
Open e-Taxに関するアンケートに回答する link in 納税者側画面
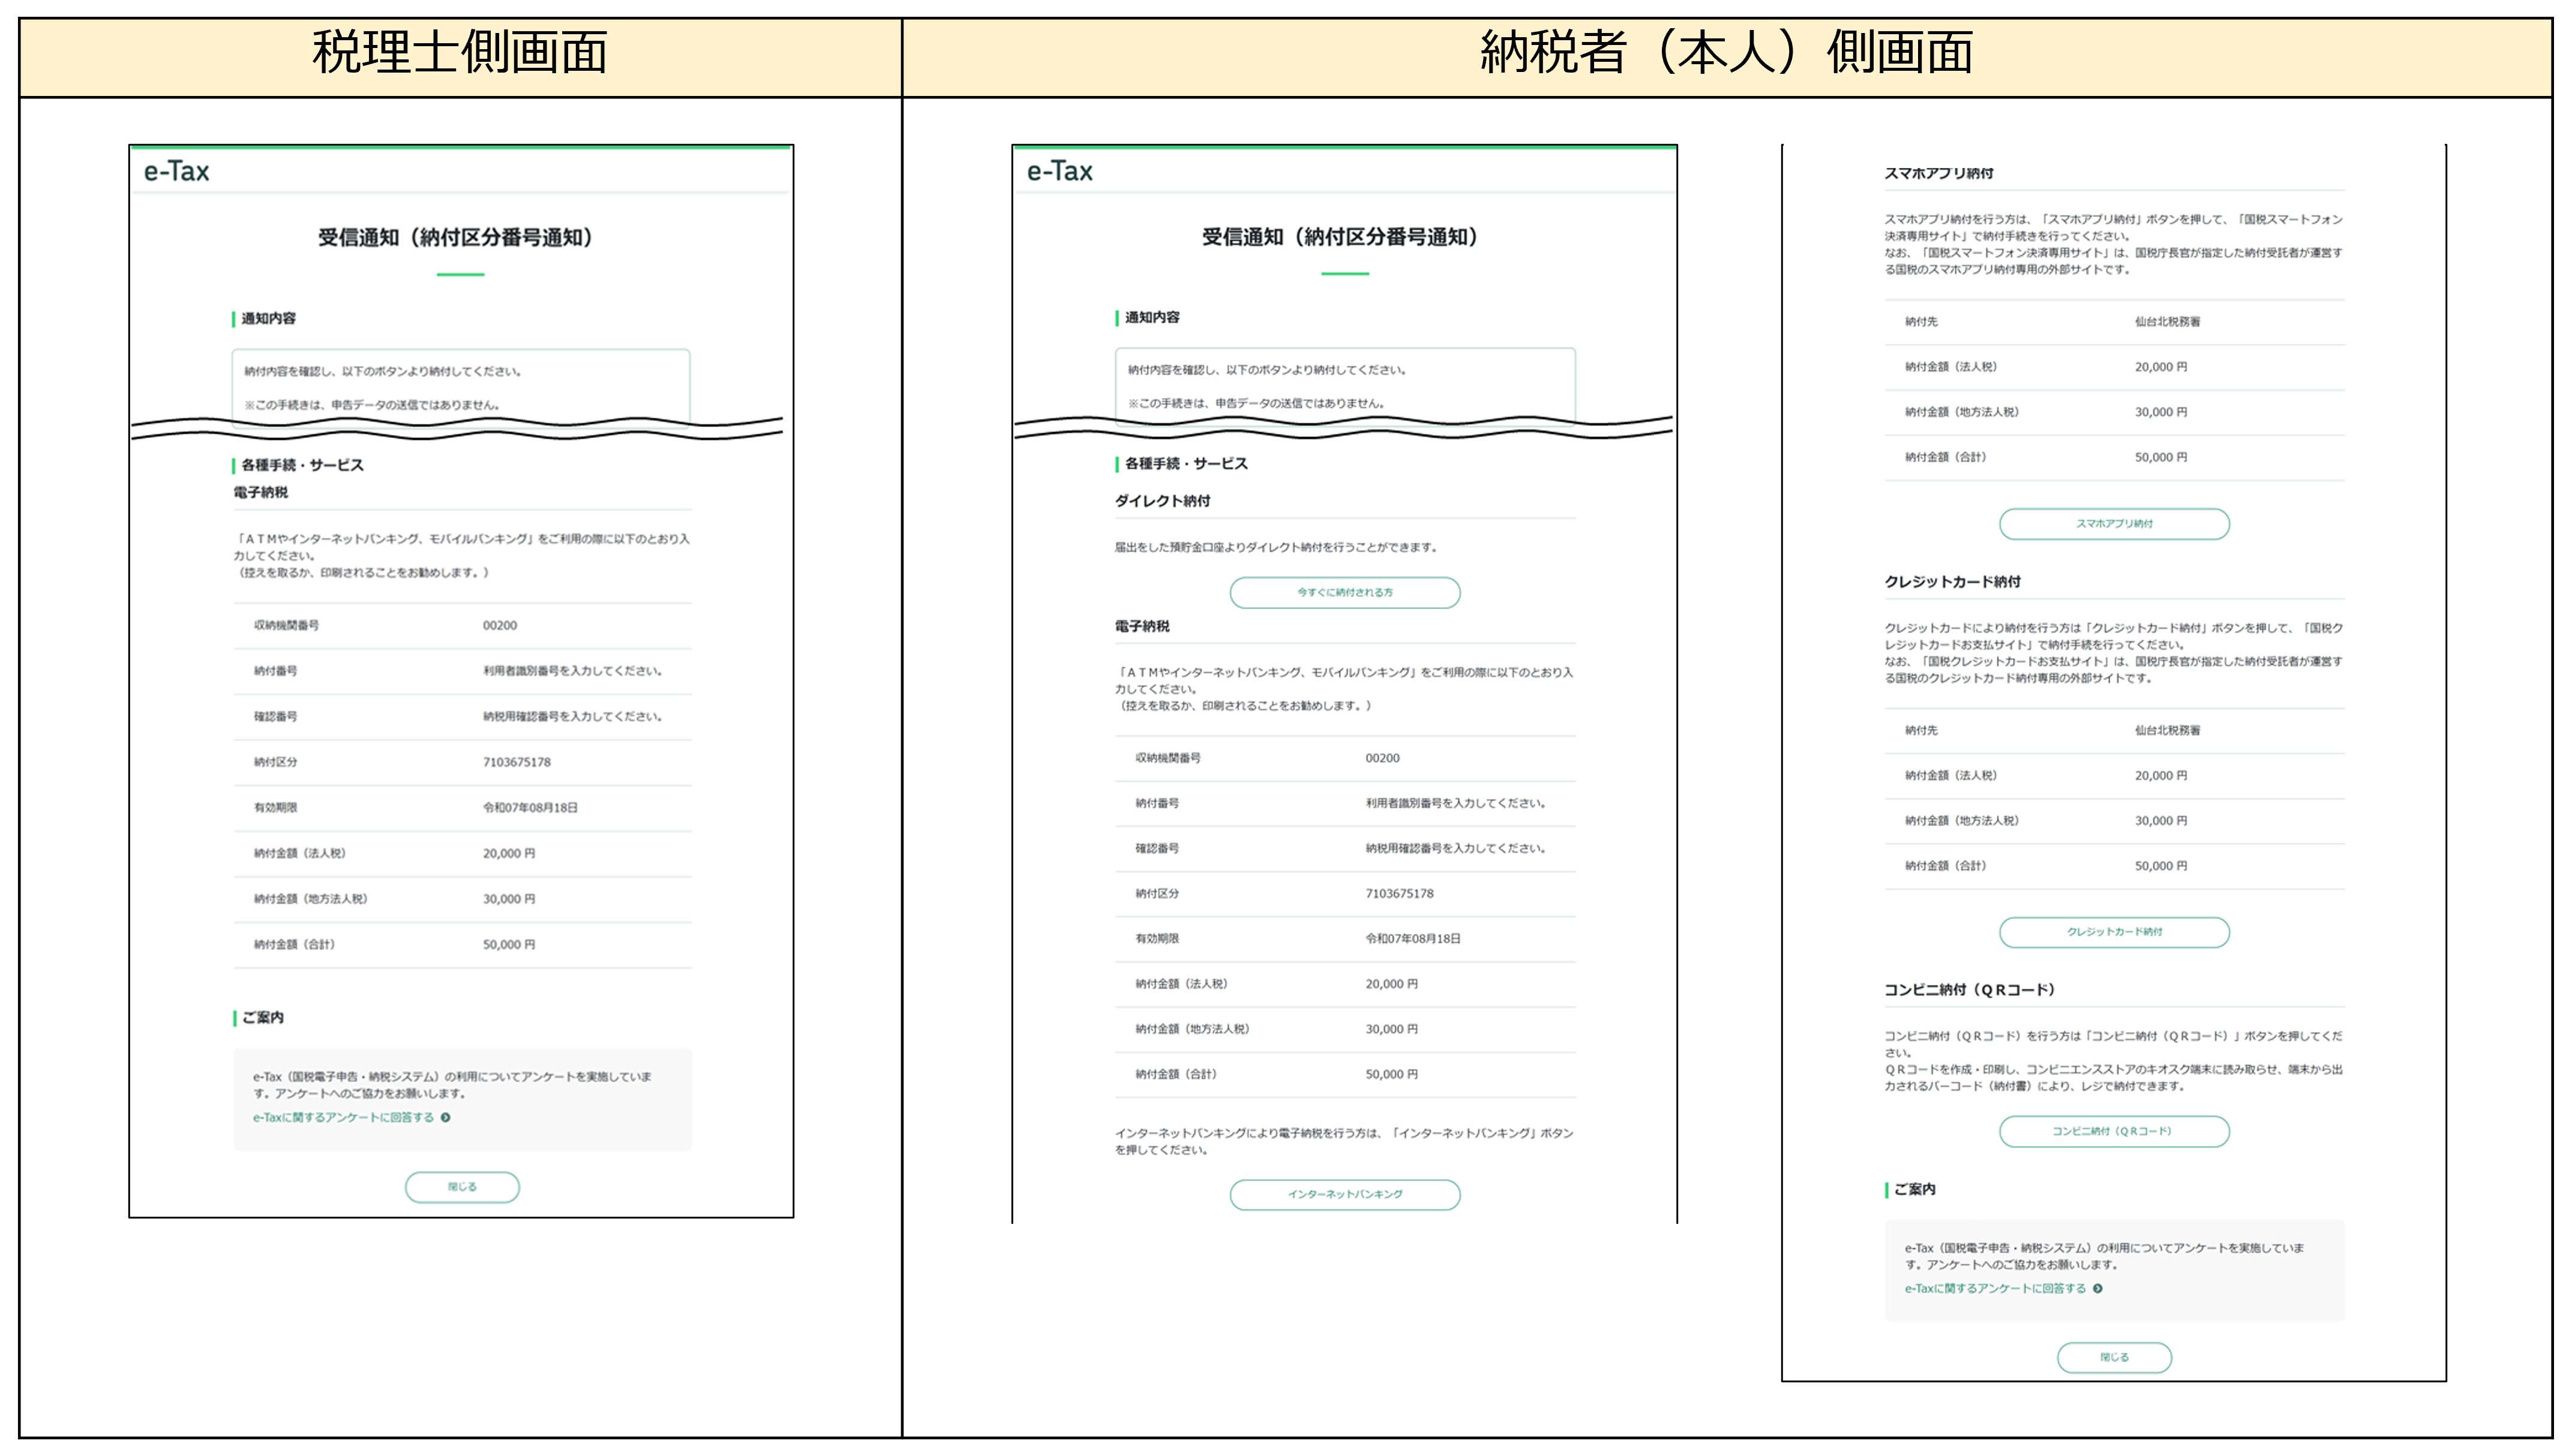(x=1995, y=1289)
